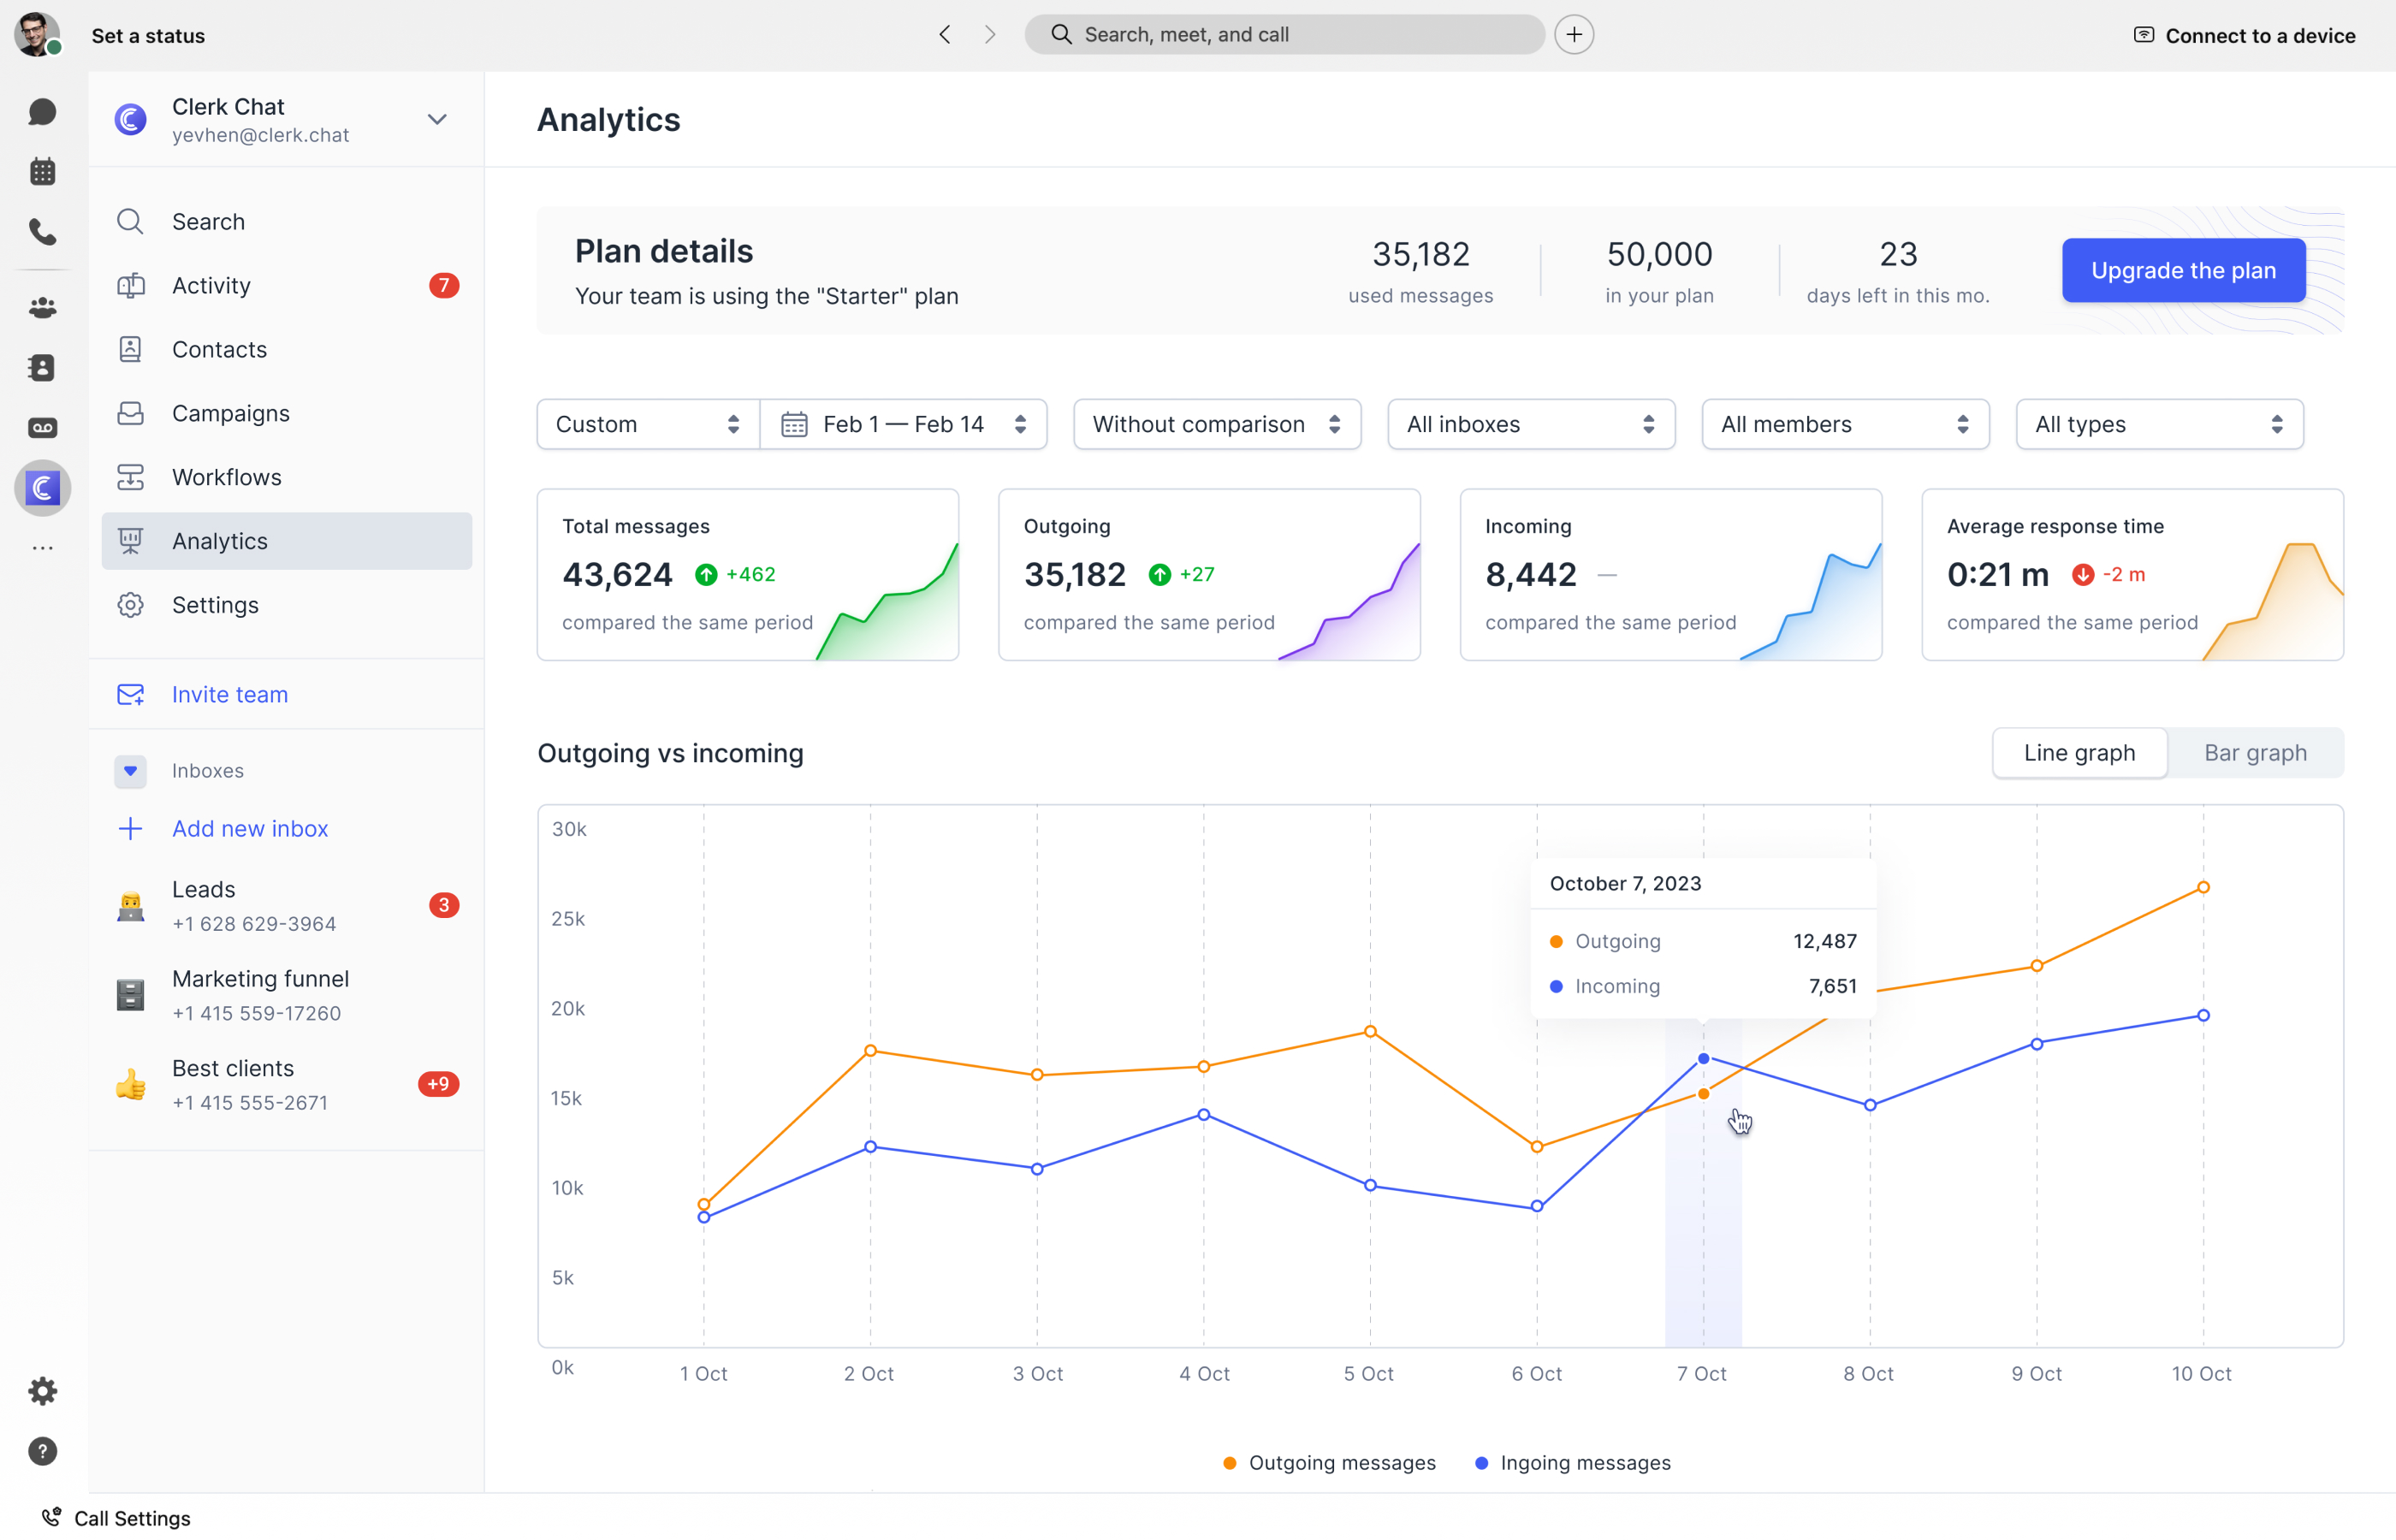Switch to Bar graph view
The image size is (2396, 1540).
click(2255, 753)
